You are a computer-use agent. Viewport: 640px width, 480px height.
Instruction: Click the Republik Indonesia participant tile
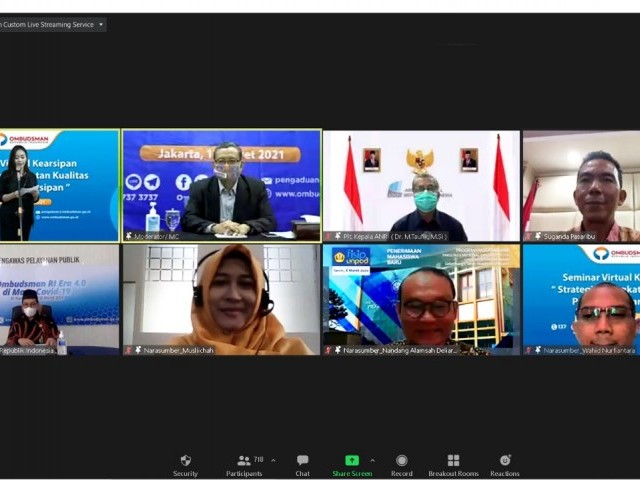point(59,299)
